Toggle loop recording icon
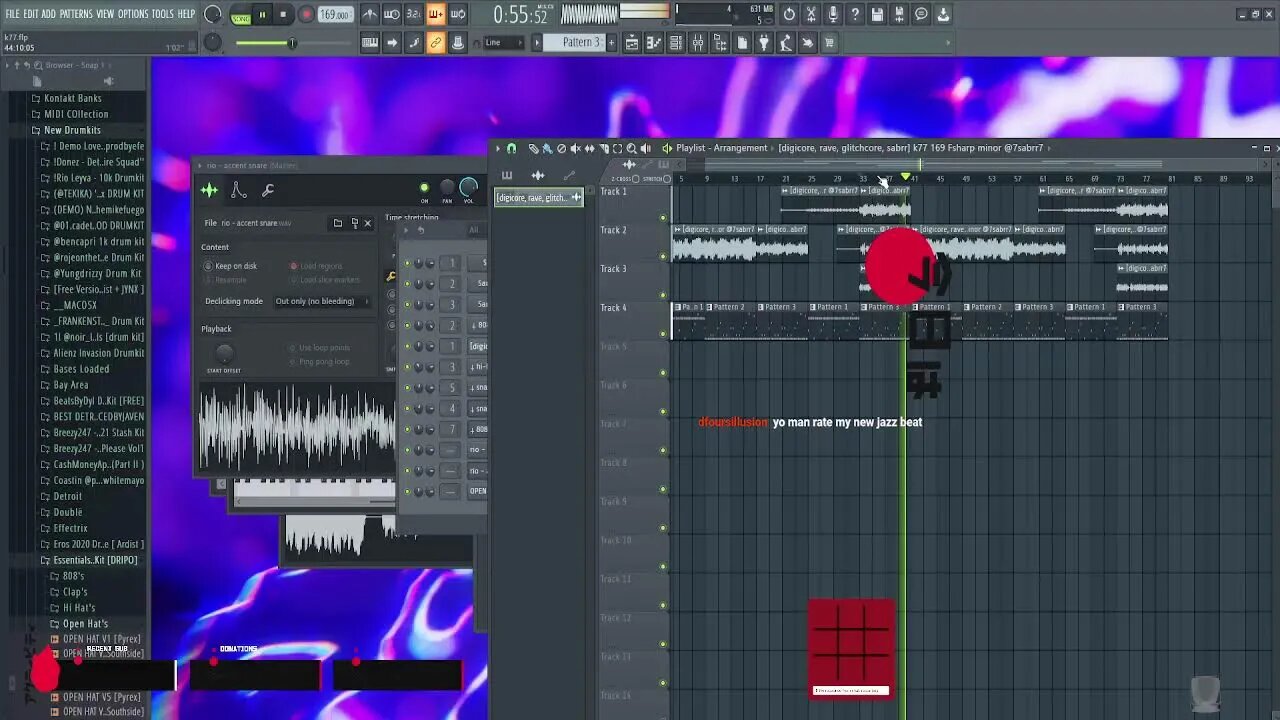The height and width of the screenshot is (720, 1280). tap(458, 14)
